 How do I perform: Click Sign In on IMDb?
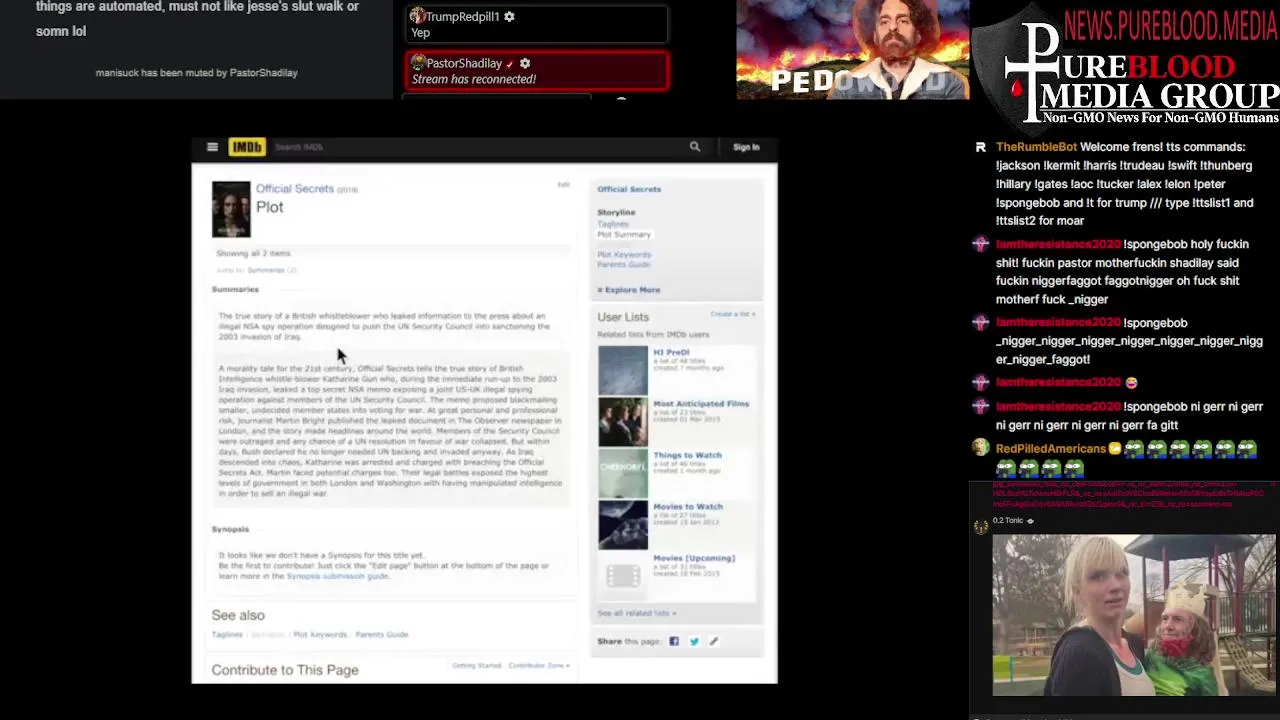746,147
